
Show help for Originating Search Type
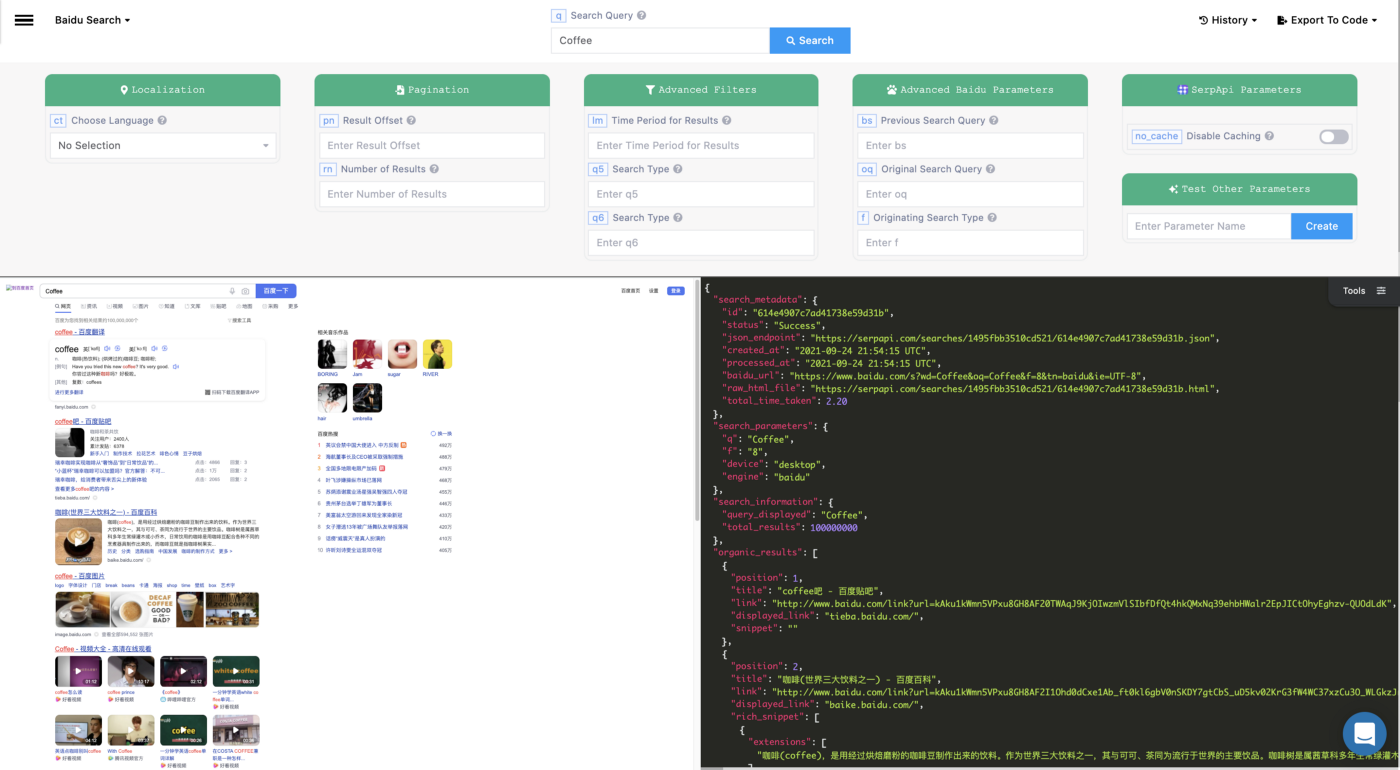click(992, 218)
